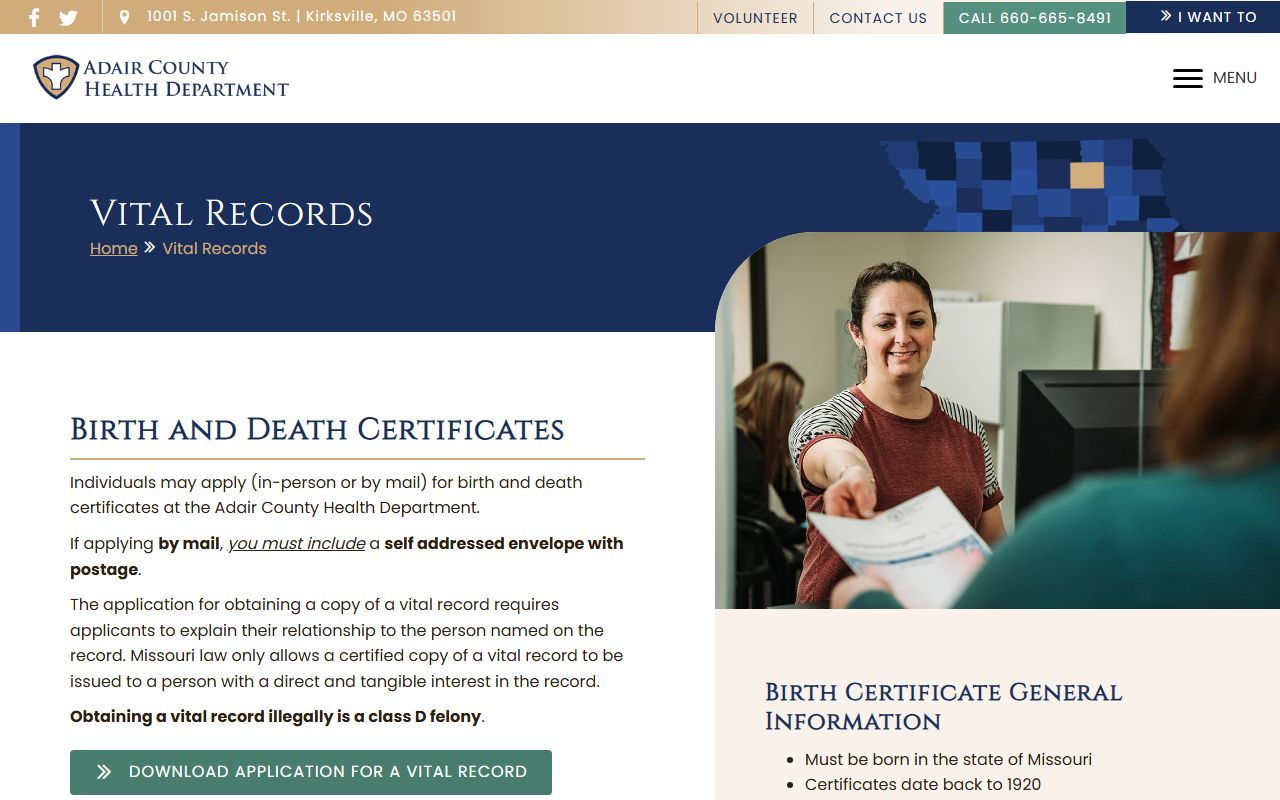Screen dimensions: 1280x800
Task: Go to the Volunteer page
Action: tap(755, 18)
